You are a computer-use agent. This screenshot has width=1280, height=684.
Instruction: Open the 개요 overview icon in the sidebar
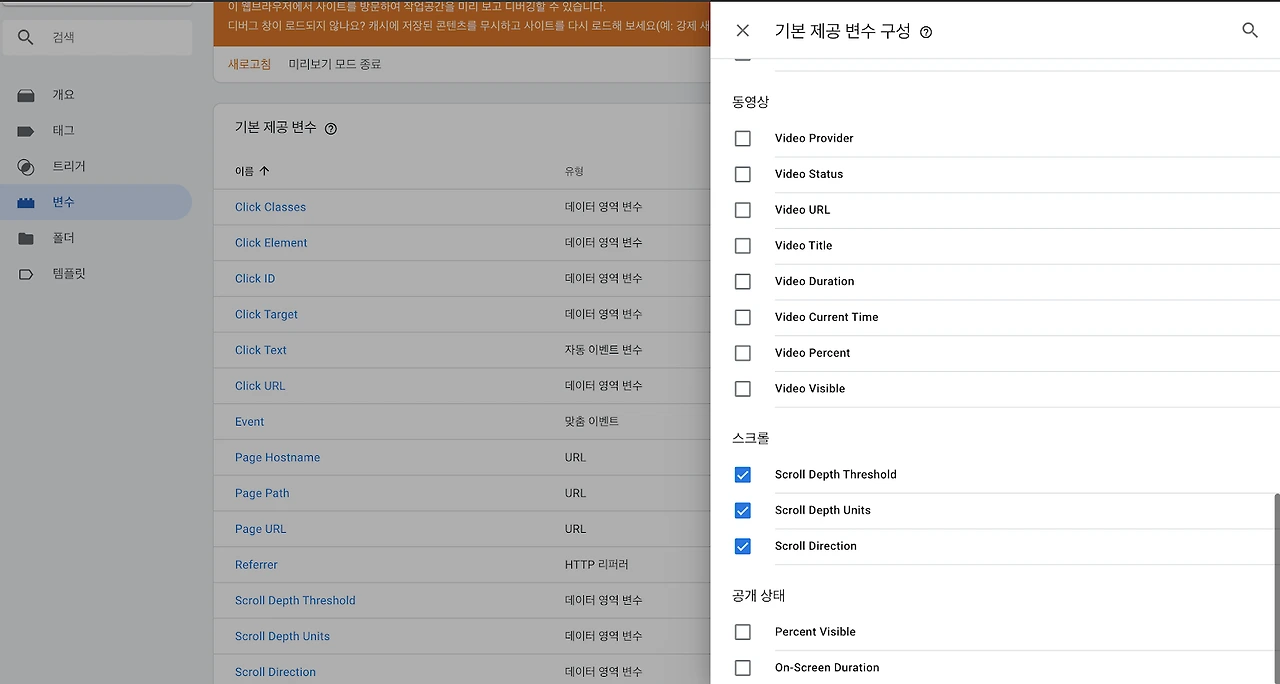click(26, 95)
